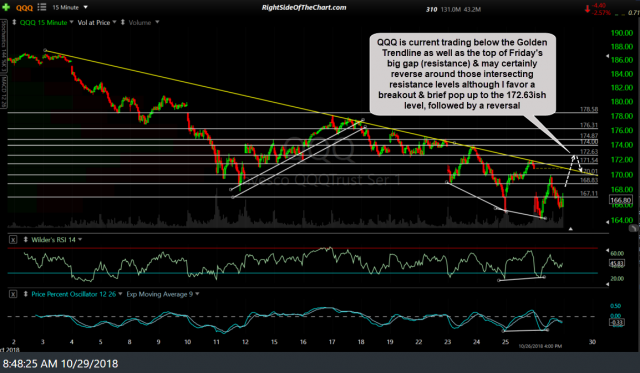Screen dimensions: 640x373
Task: Open the Price Percent Oscillator 12 26 dropdown
Action: 120,293
